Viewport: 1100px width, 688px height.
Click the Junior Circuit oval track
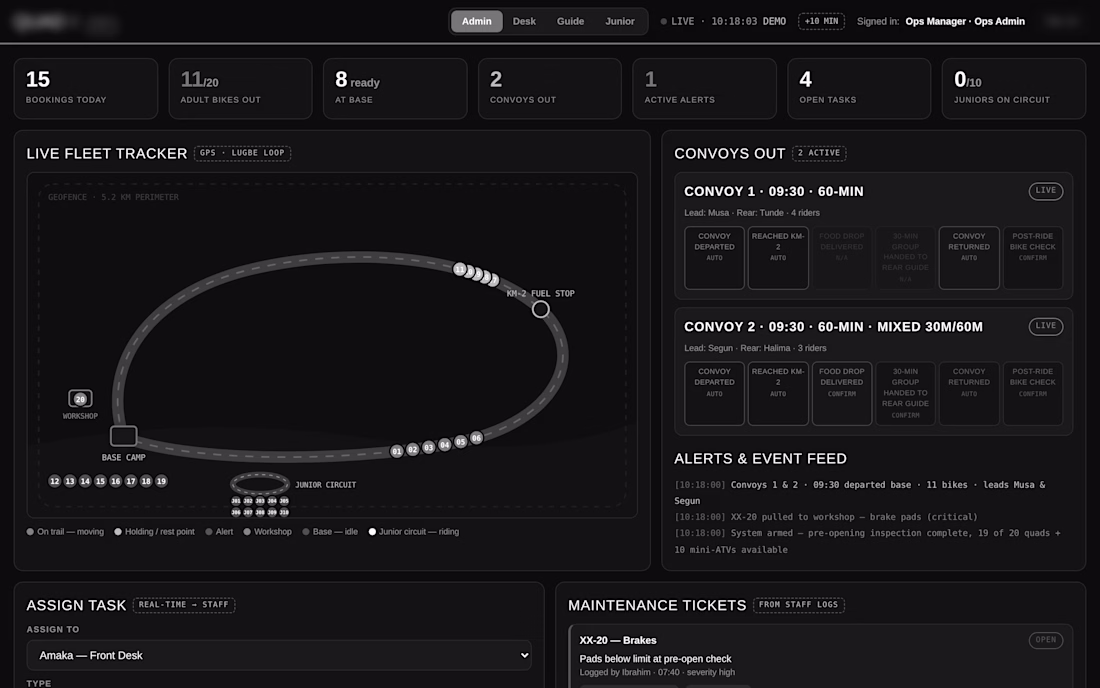click(x=260, y=484)
